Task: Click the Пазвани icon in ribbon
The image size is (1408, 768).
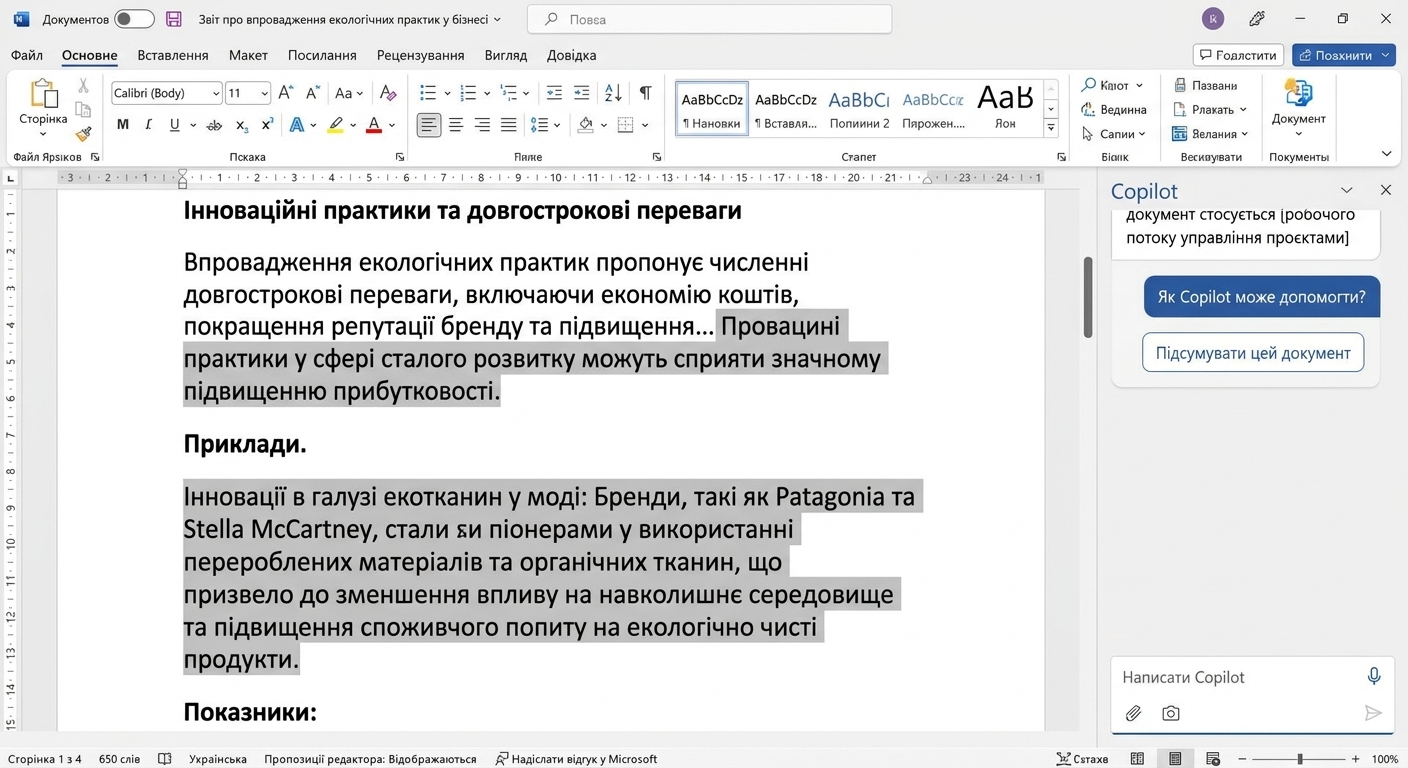Action: 1180,85
